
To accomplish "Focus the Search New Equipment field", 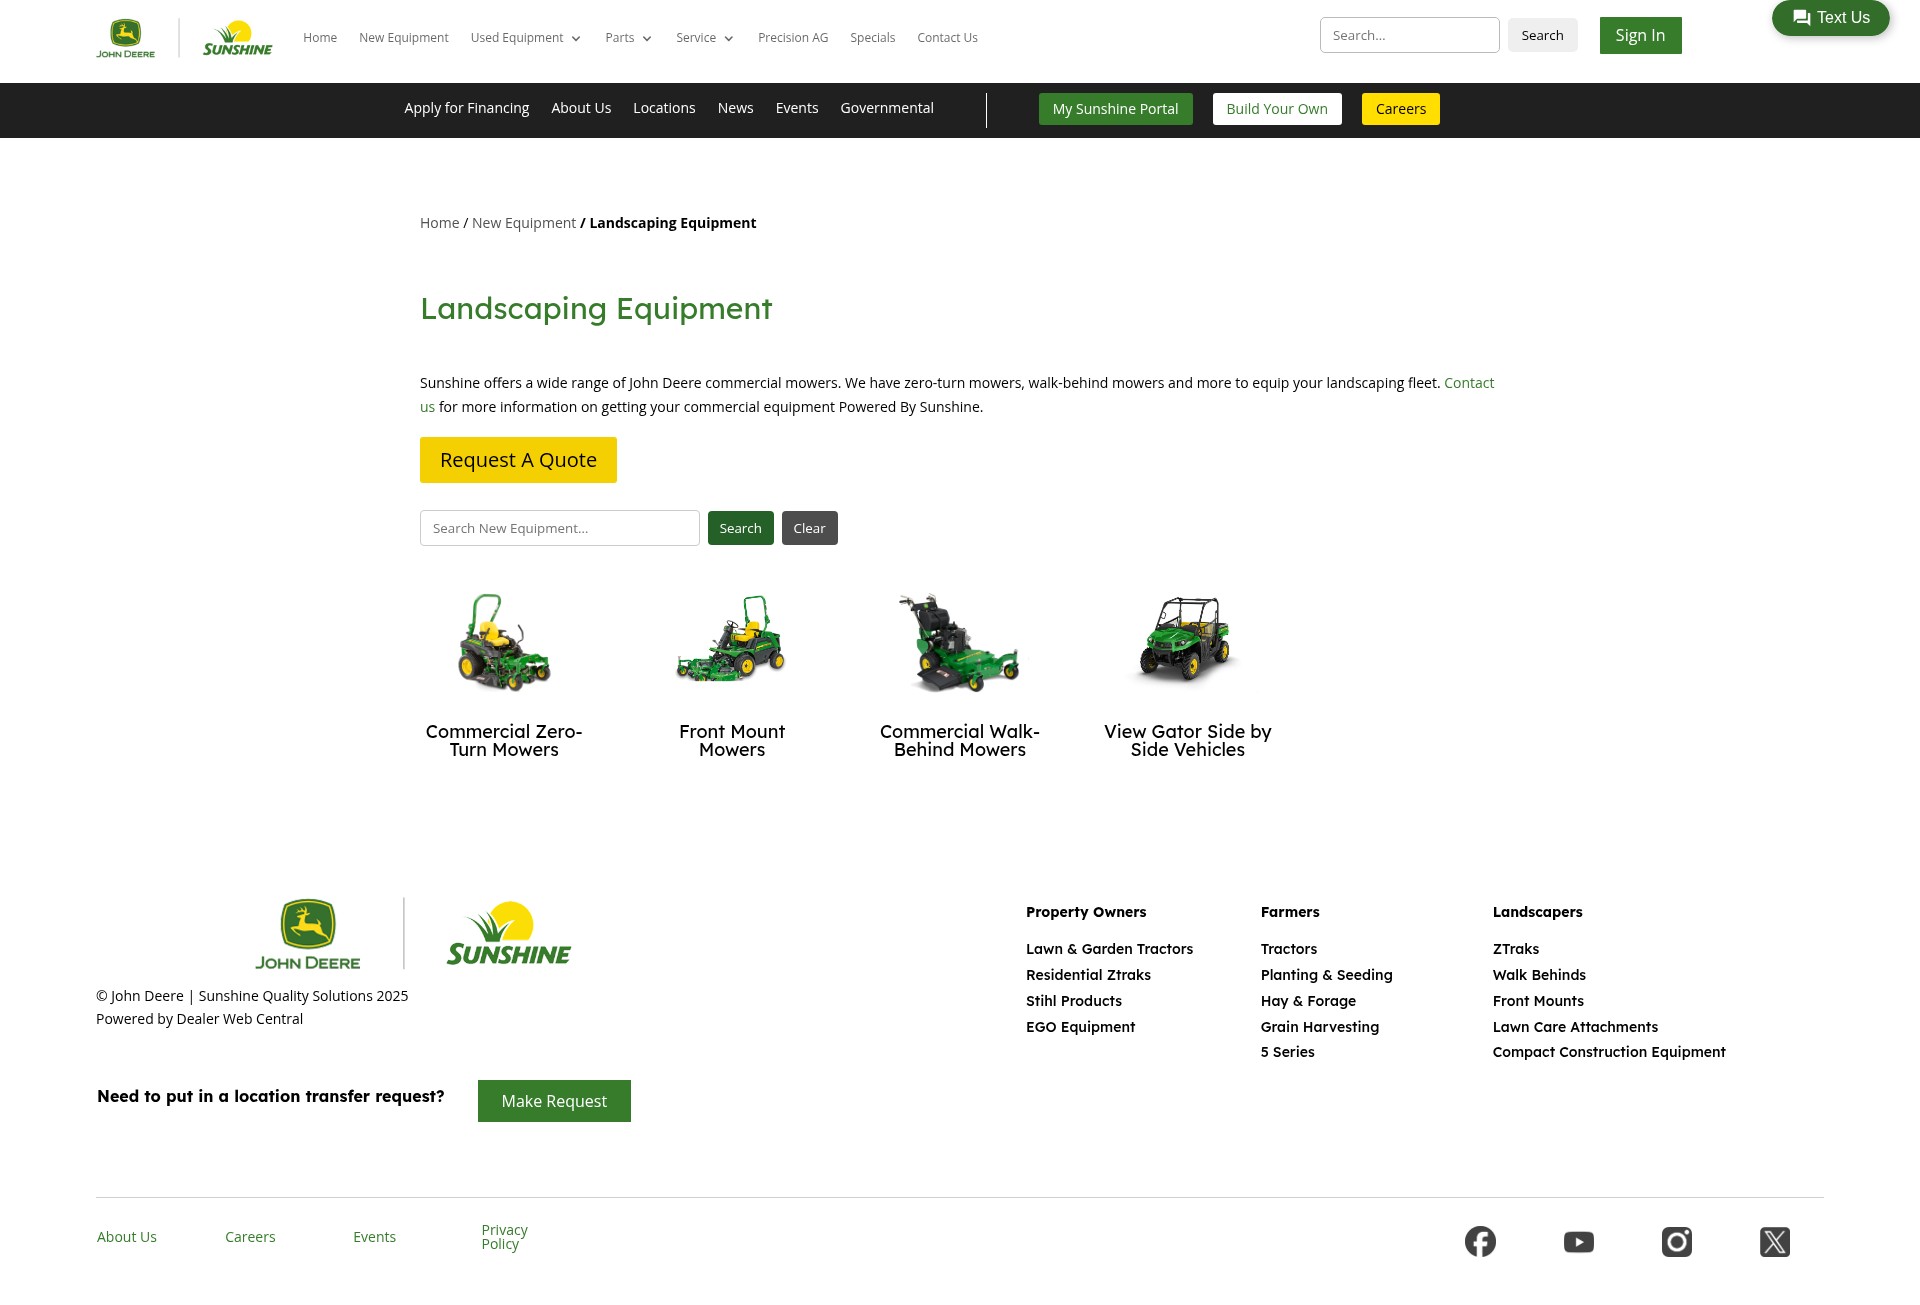I will [560, 528].
